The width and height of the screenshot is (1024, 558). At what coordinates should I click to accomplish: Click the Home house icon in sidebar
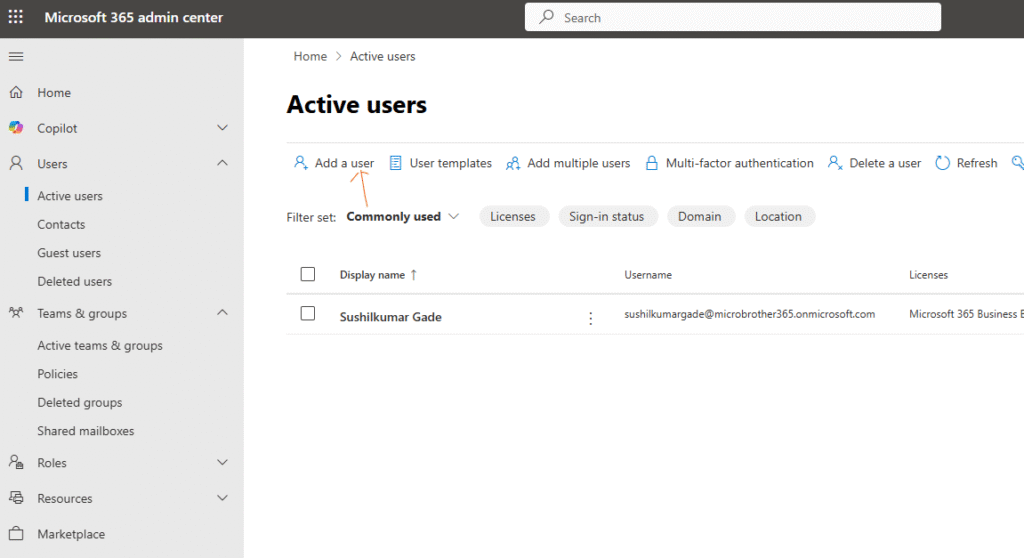pos(16,93)
